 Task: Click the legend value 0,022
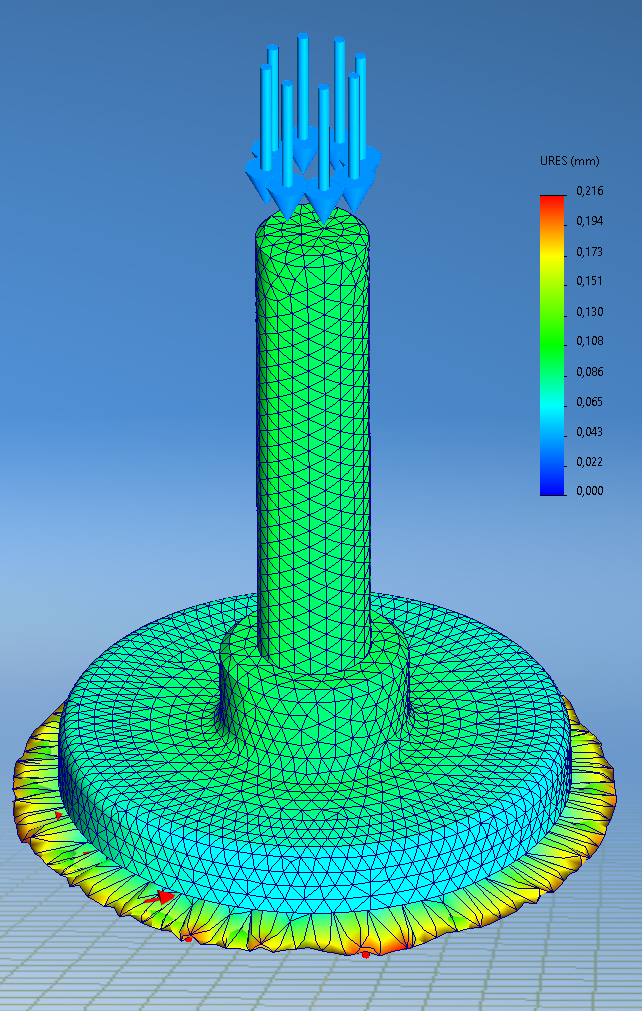pyautogui.click(x=589, y=462)
